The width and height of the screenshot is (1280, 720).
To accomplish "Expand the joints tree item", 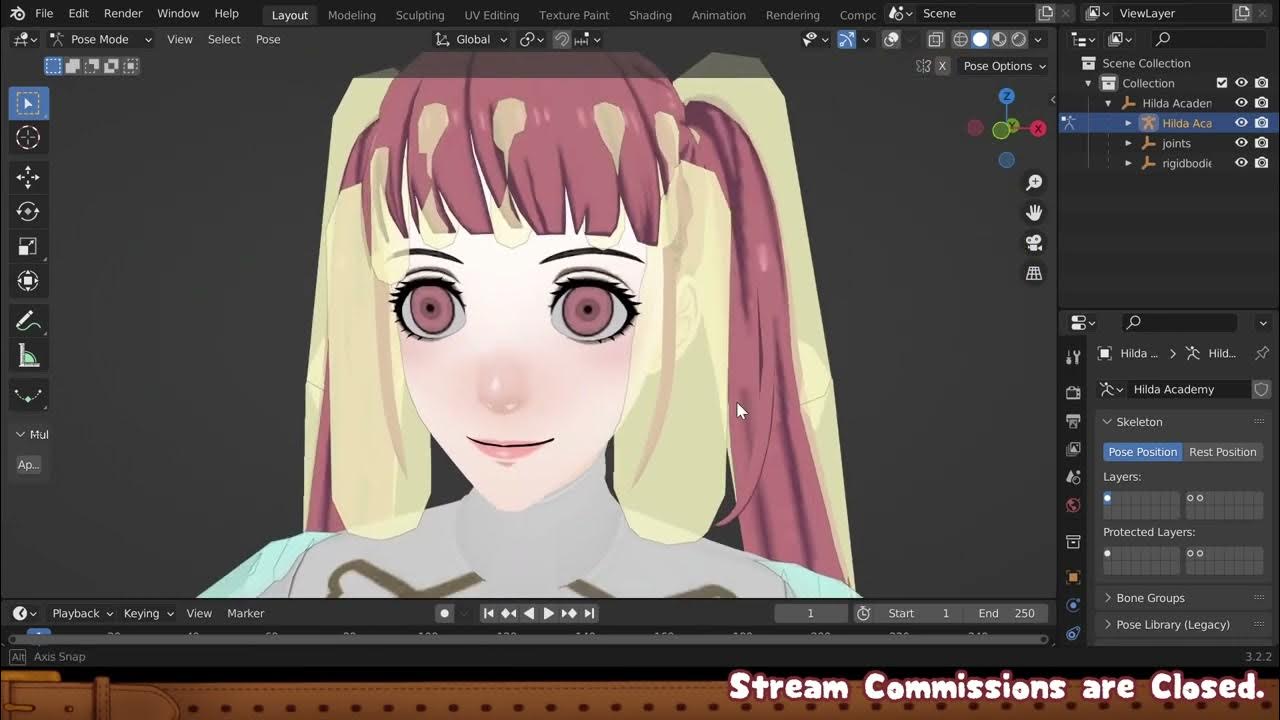I will coord(1128,143).
